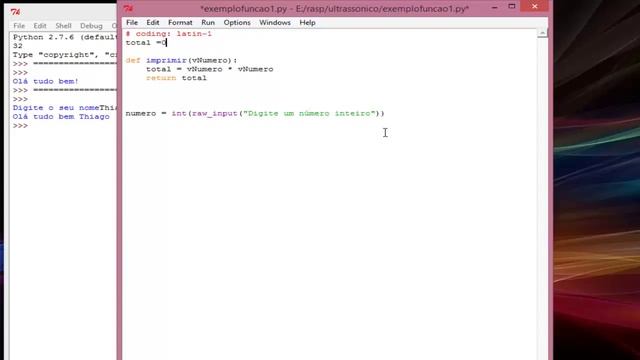Click the 'total = vNumero * vNumero' line
Screen dimensions: 640x360
[x=209, y=69]
